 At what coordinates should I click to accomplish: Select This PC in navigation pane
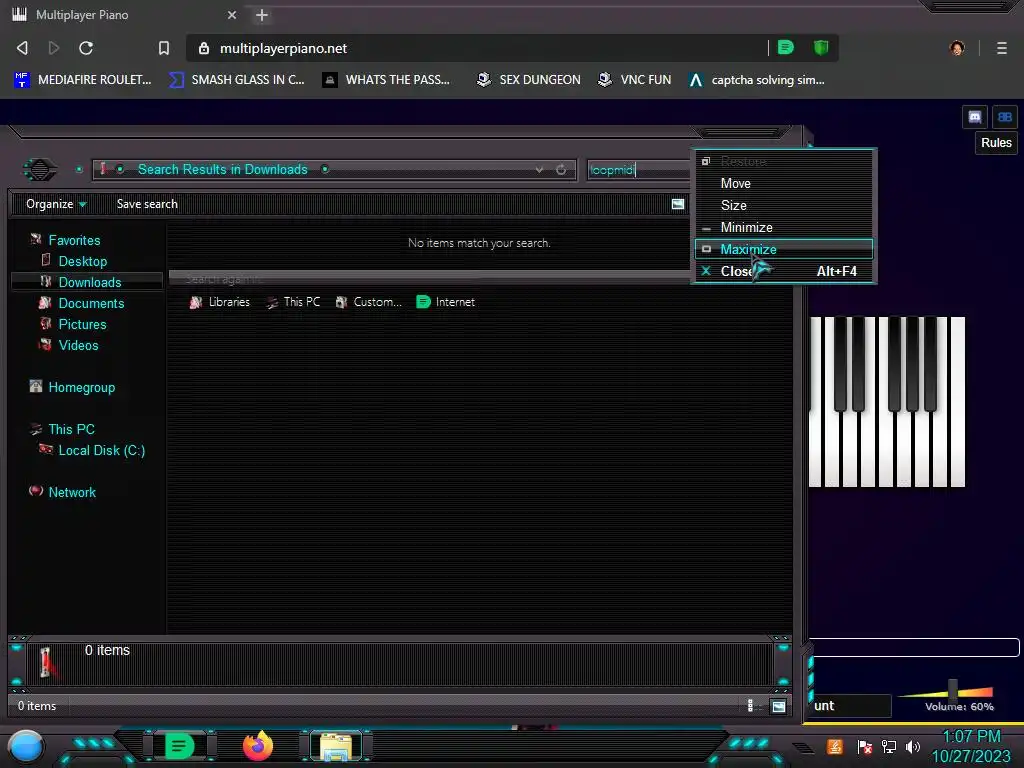(x=71, y=429)
